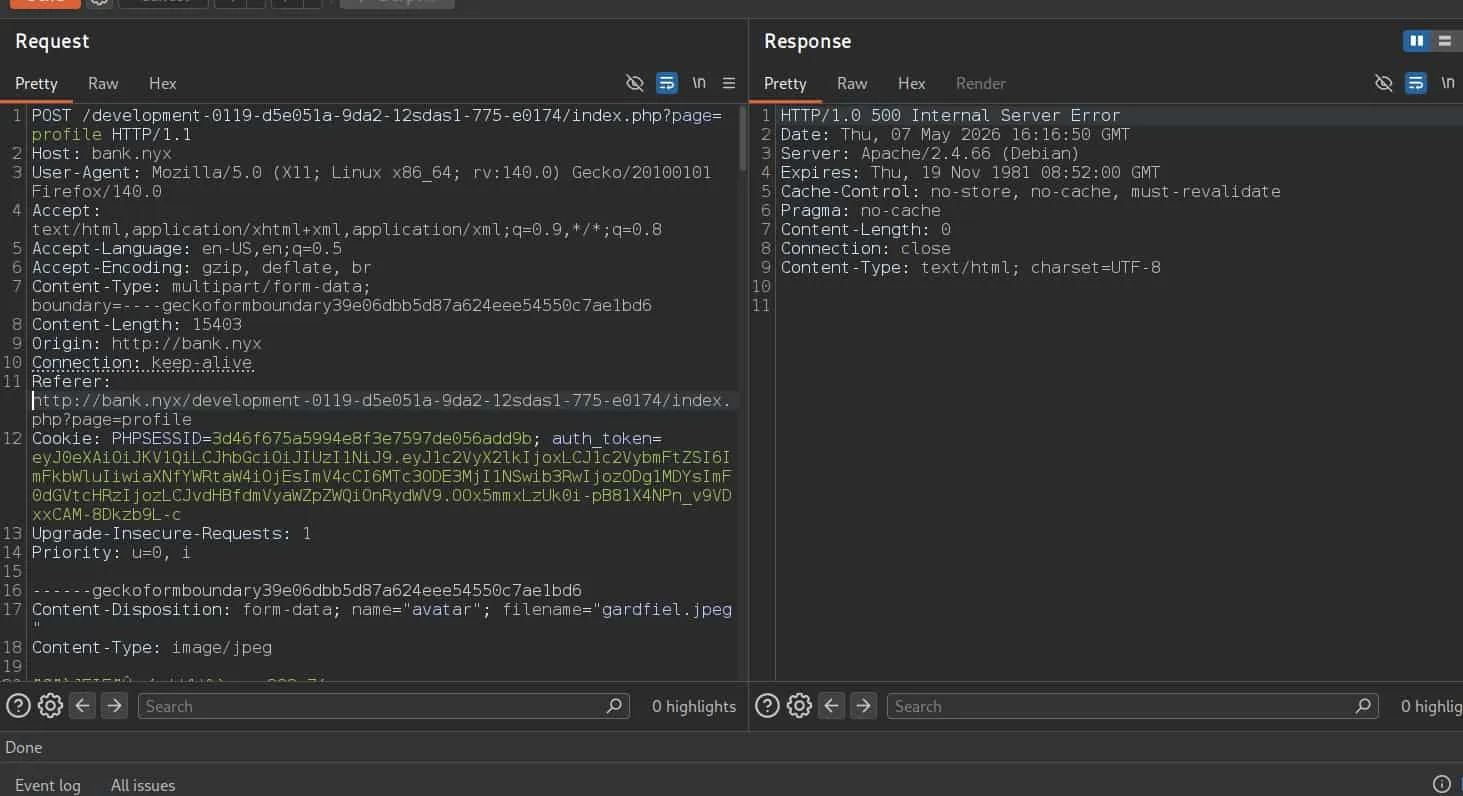Select the Raw tab in Request

click(x=103, y=83)
